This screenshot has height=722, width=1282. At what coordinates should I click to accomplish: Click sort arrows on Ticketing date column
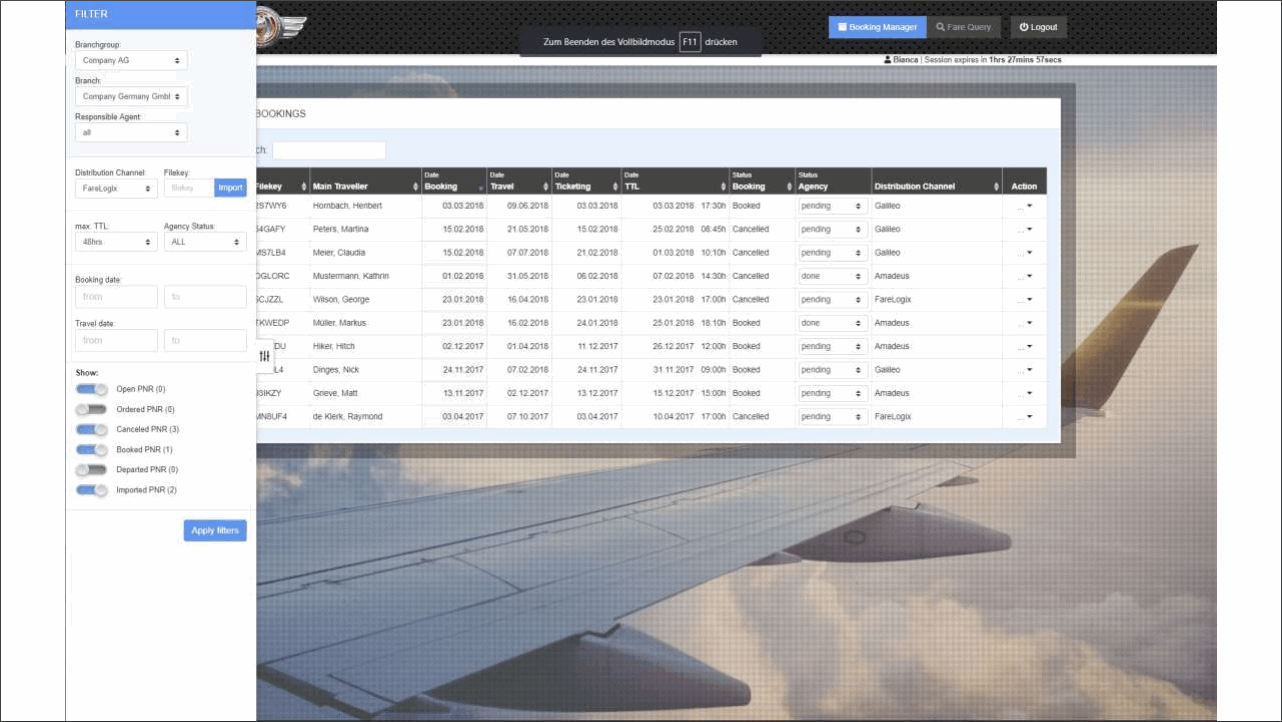point(614,187)
